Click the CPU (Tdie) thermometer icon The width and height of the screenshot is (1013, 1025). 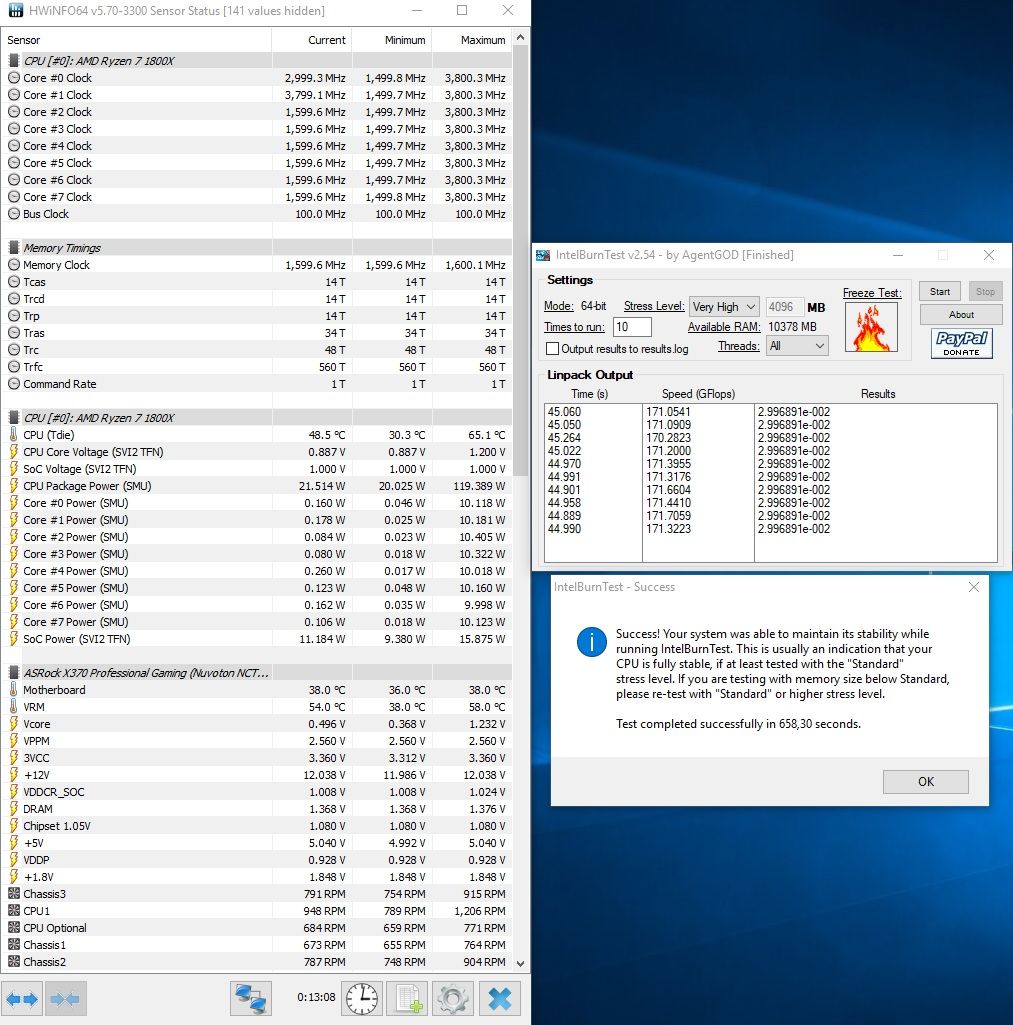coord(14,435)
